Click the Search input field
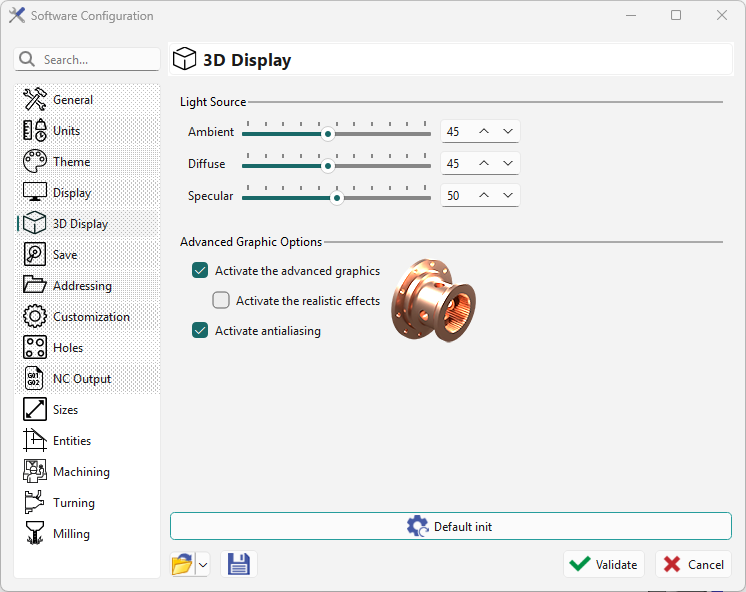Viewport: 746px width, 592px height. click(x=96, y=60)
